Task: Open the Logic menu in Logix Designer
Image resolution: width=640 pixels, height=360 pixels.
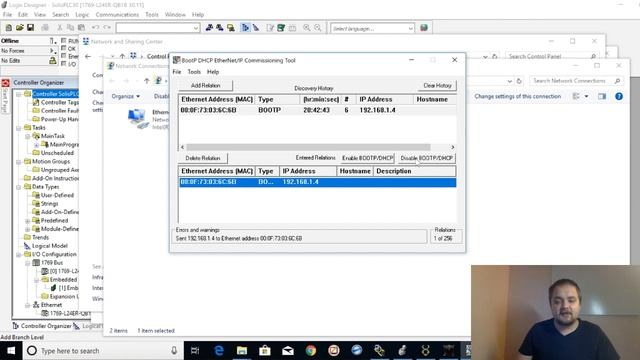Action: point(82,15)
